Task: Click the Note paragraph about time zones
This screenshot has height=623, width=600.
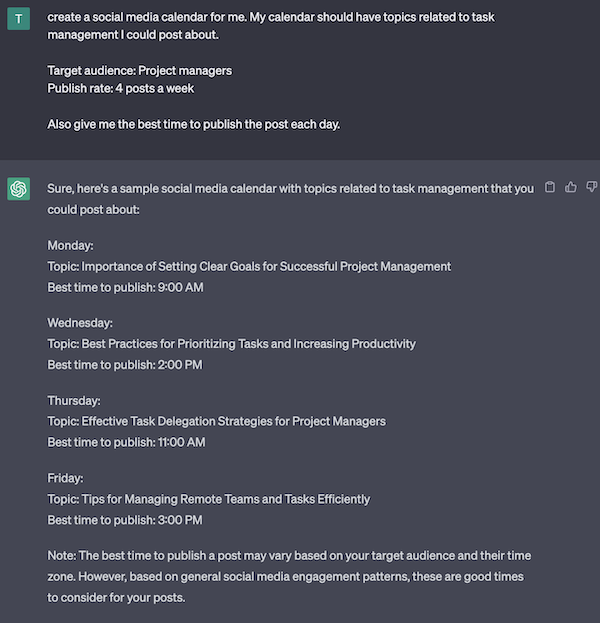Action: (x=289, y=577)
